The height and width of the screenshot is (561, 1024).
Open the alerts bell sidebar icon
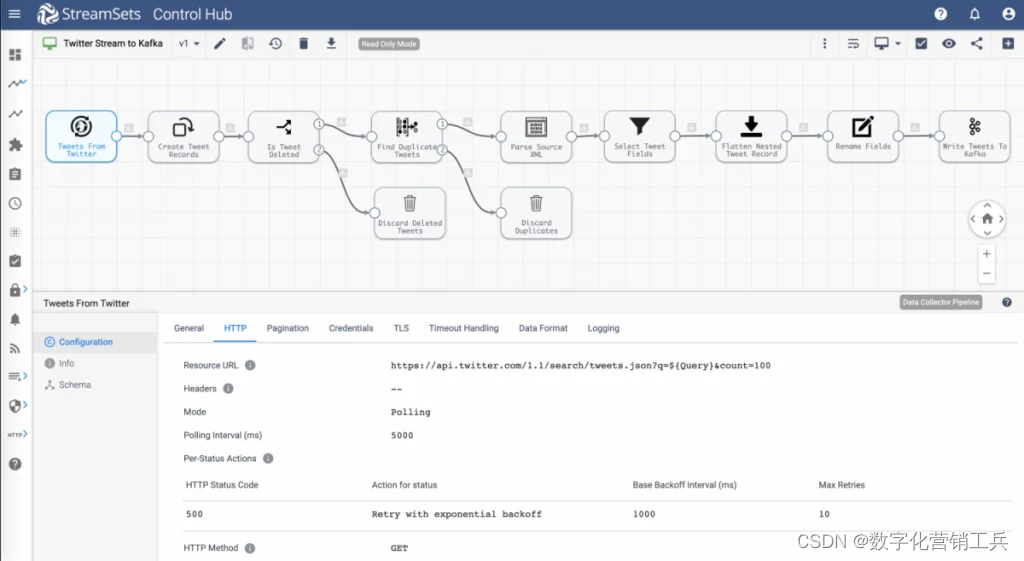click(x=15, y=319)
